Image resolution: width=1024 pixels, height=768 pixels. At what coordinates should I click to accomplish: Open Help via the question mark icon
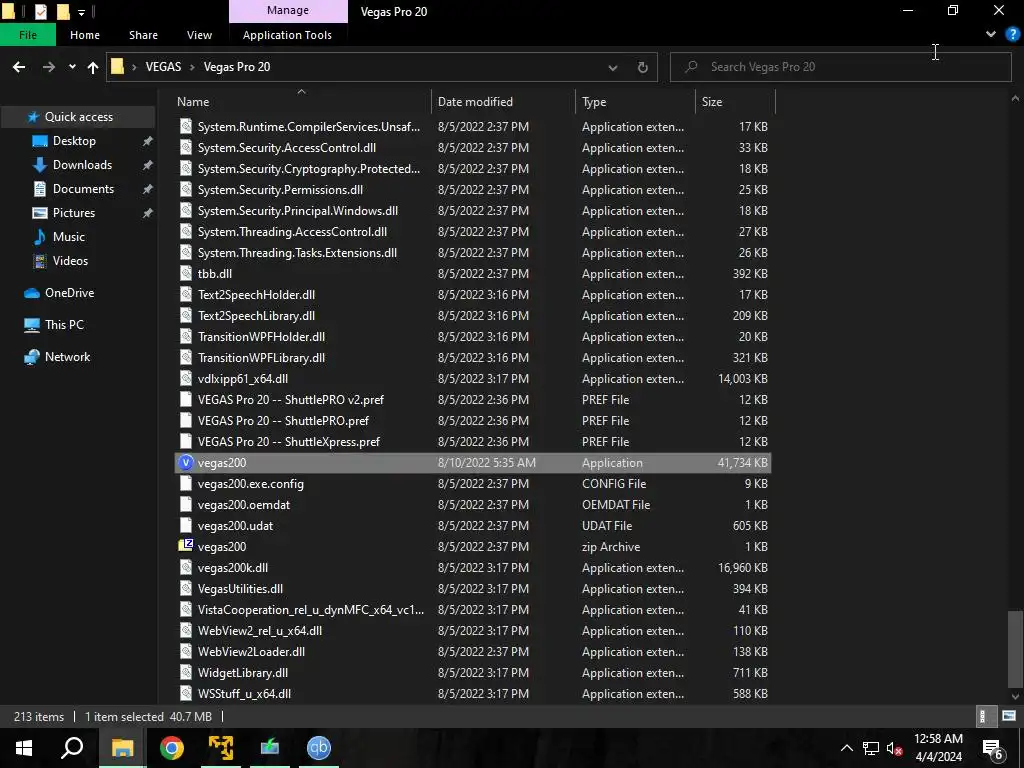click(x=1013, y=34)
